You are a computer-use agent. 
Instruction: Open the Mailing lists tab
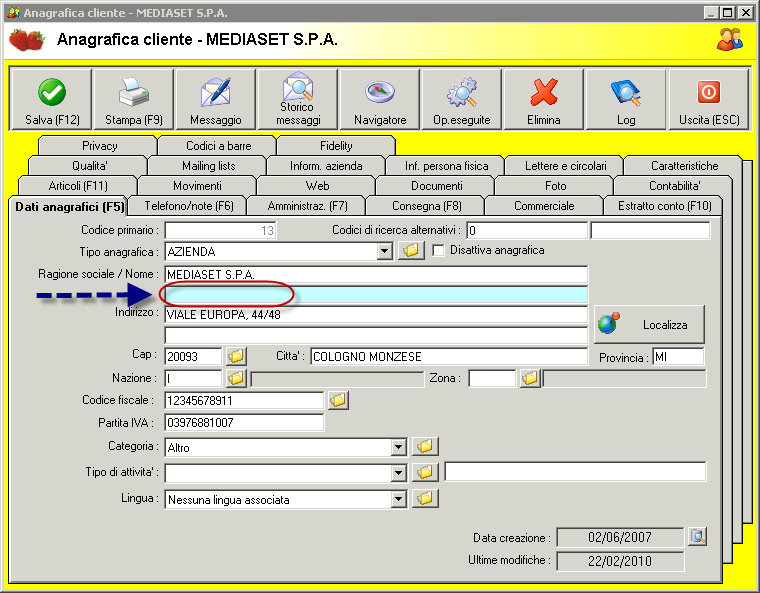208,166
